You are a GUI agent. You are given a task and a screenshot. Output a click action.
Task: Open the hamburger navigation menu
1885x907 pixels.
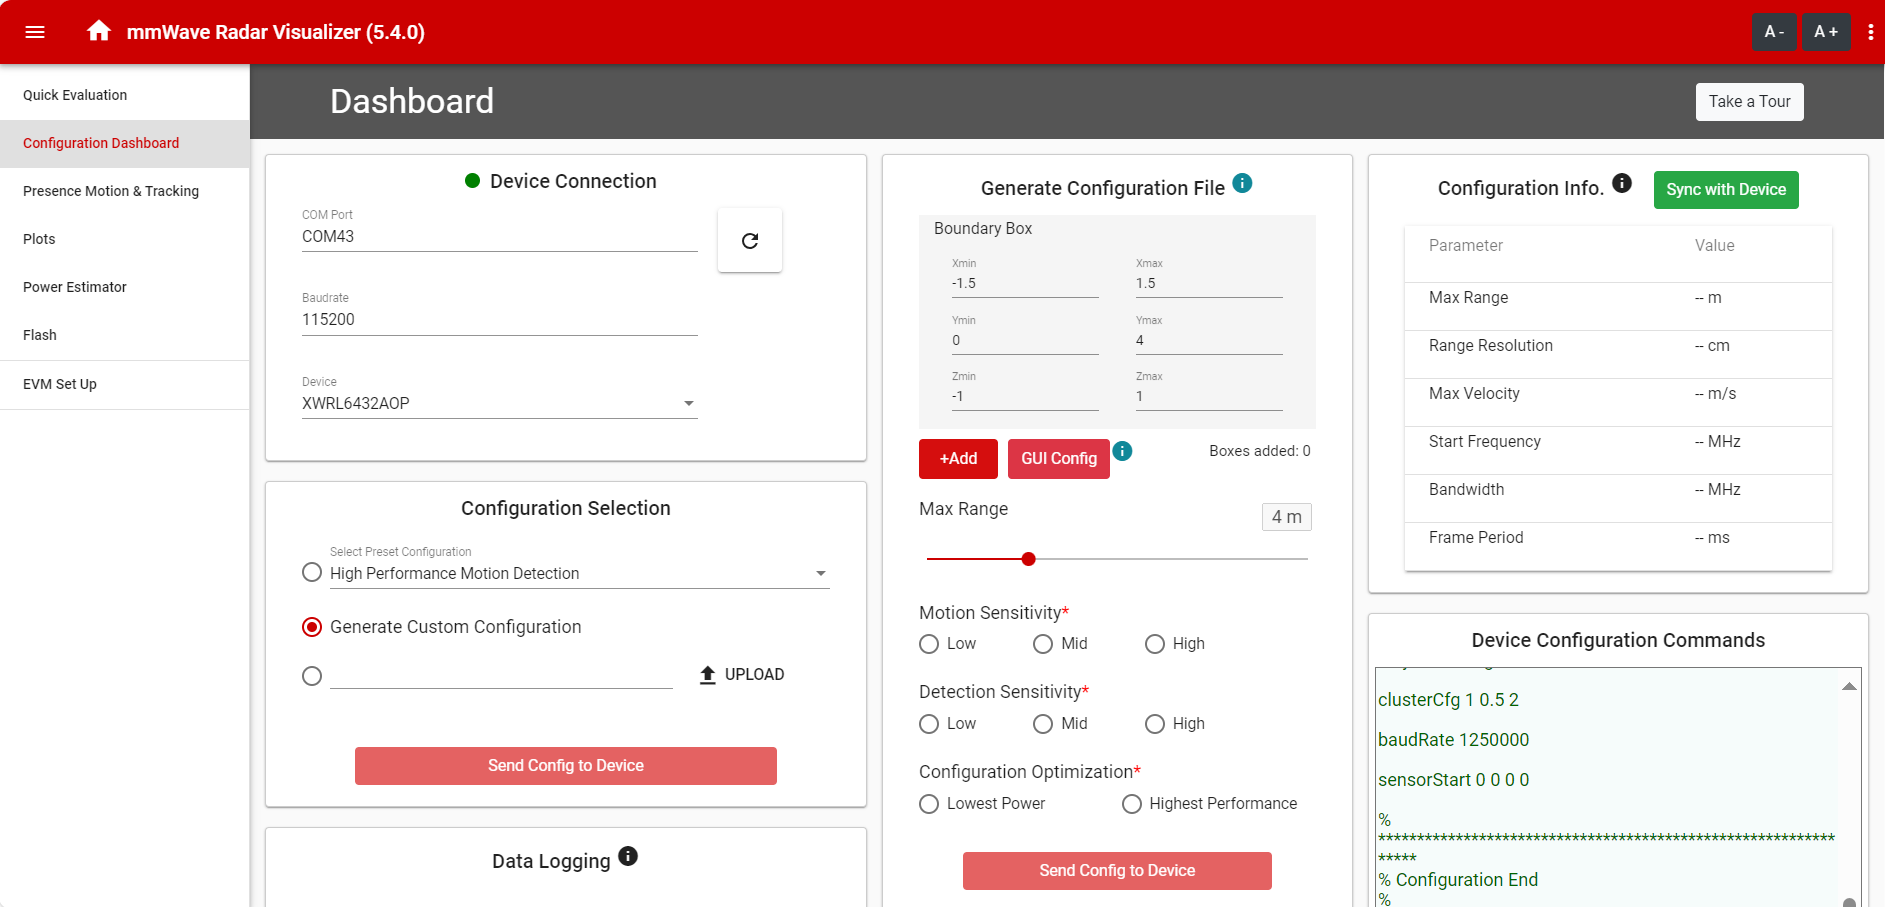(x=35, y=32)
